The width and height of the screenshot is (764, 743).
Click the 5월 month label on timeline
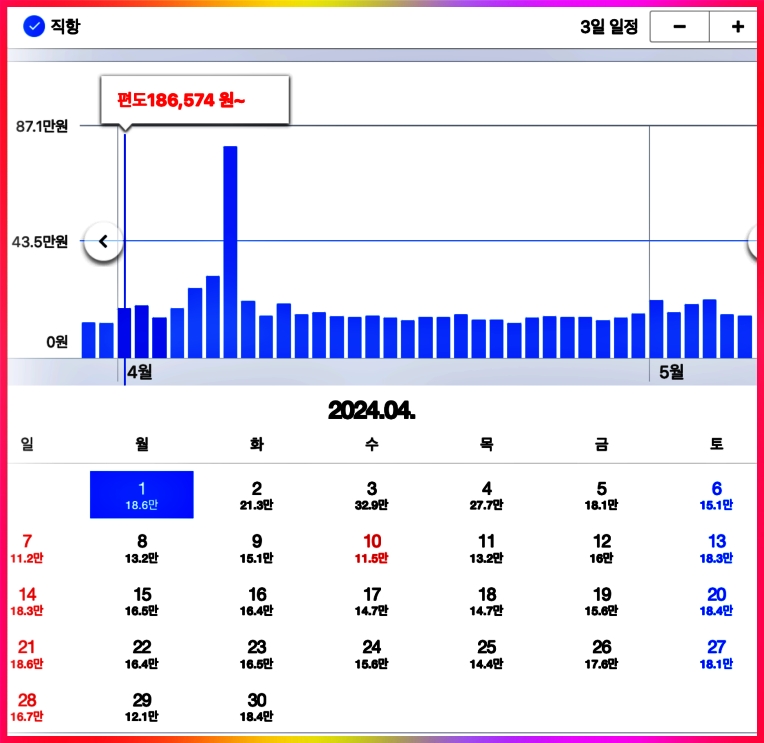pyautogui.click(x=671, y=373)
